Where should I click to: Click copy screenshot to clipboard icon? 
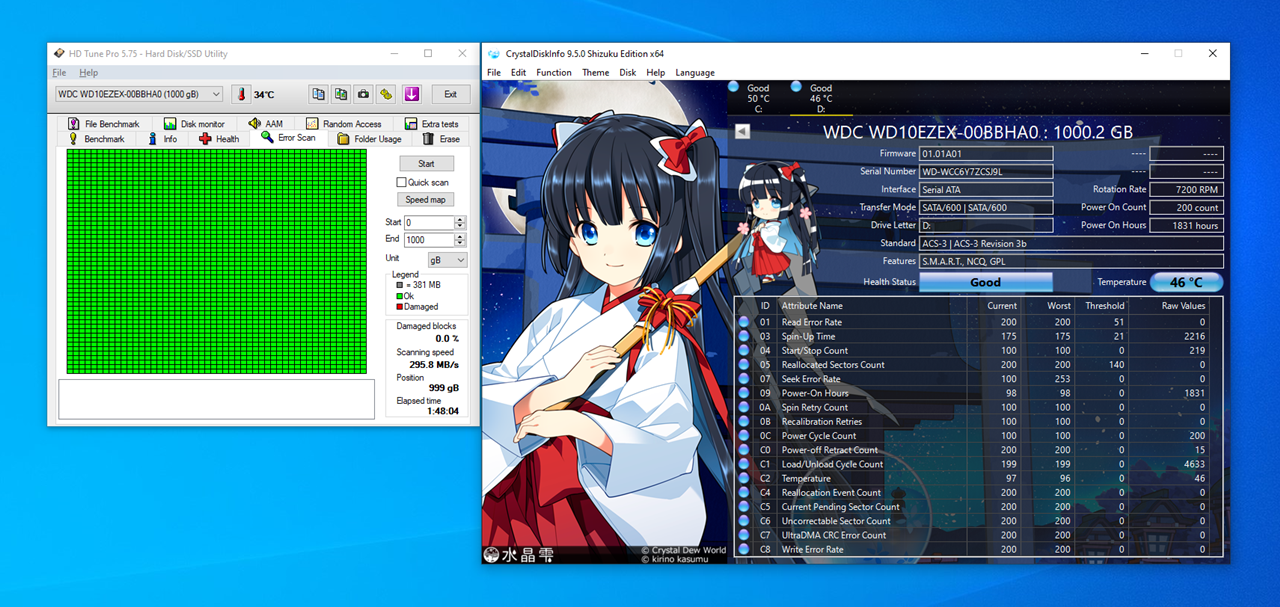(x=341, y=94)
